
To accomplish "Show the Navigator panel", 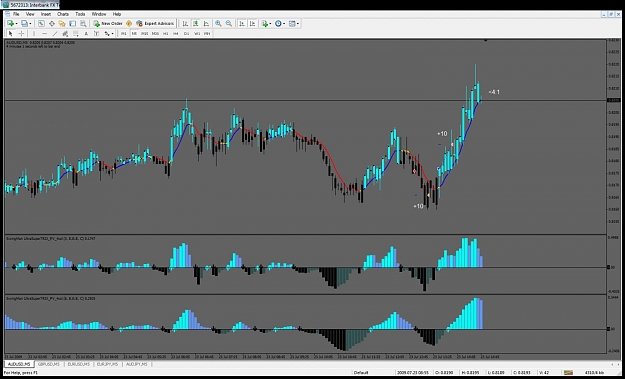I will (62, 24).
